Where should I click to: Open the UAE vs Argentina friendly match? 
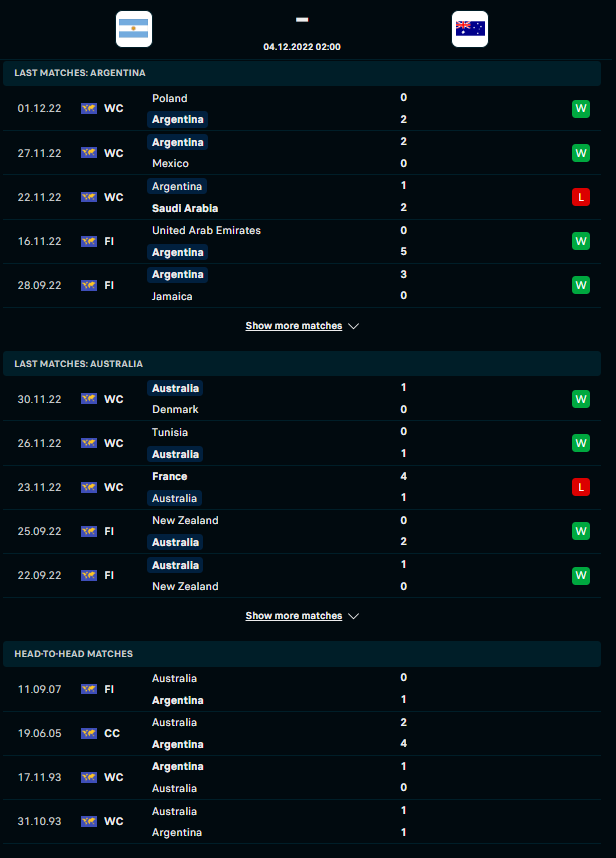coord(300,241)
